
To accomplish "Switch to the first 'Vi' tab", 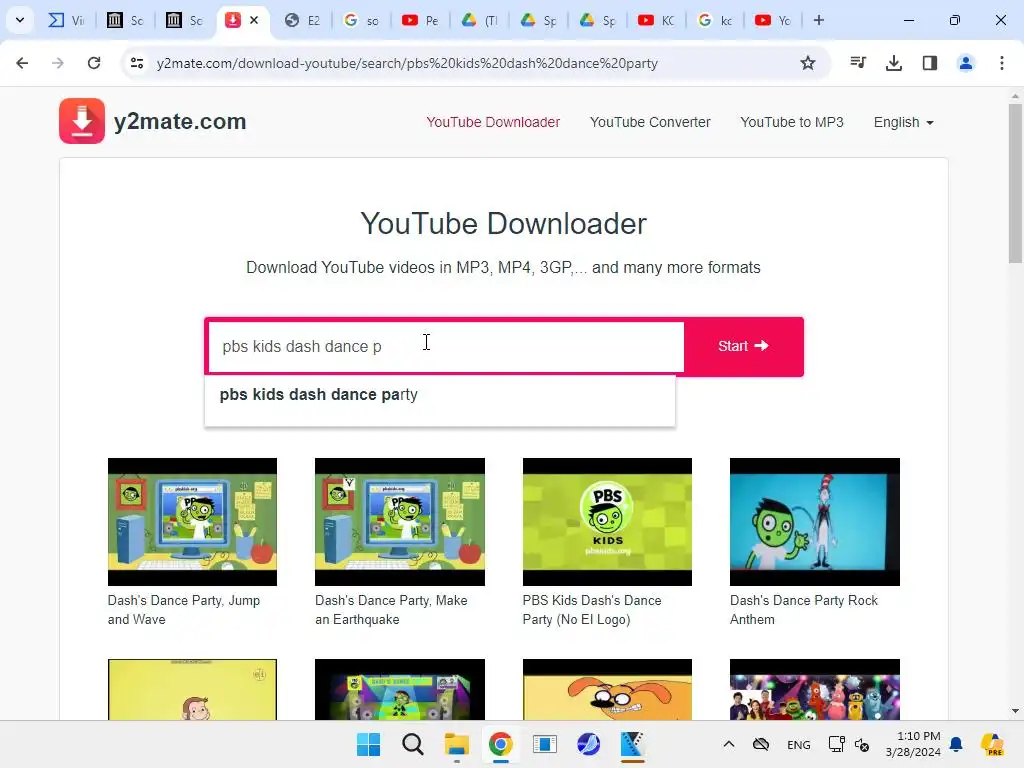I will 67,20.
